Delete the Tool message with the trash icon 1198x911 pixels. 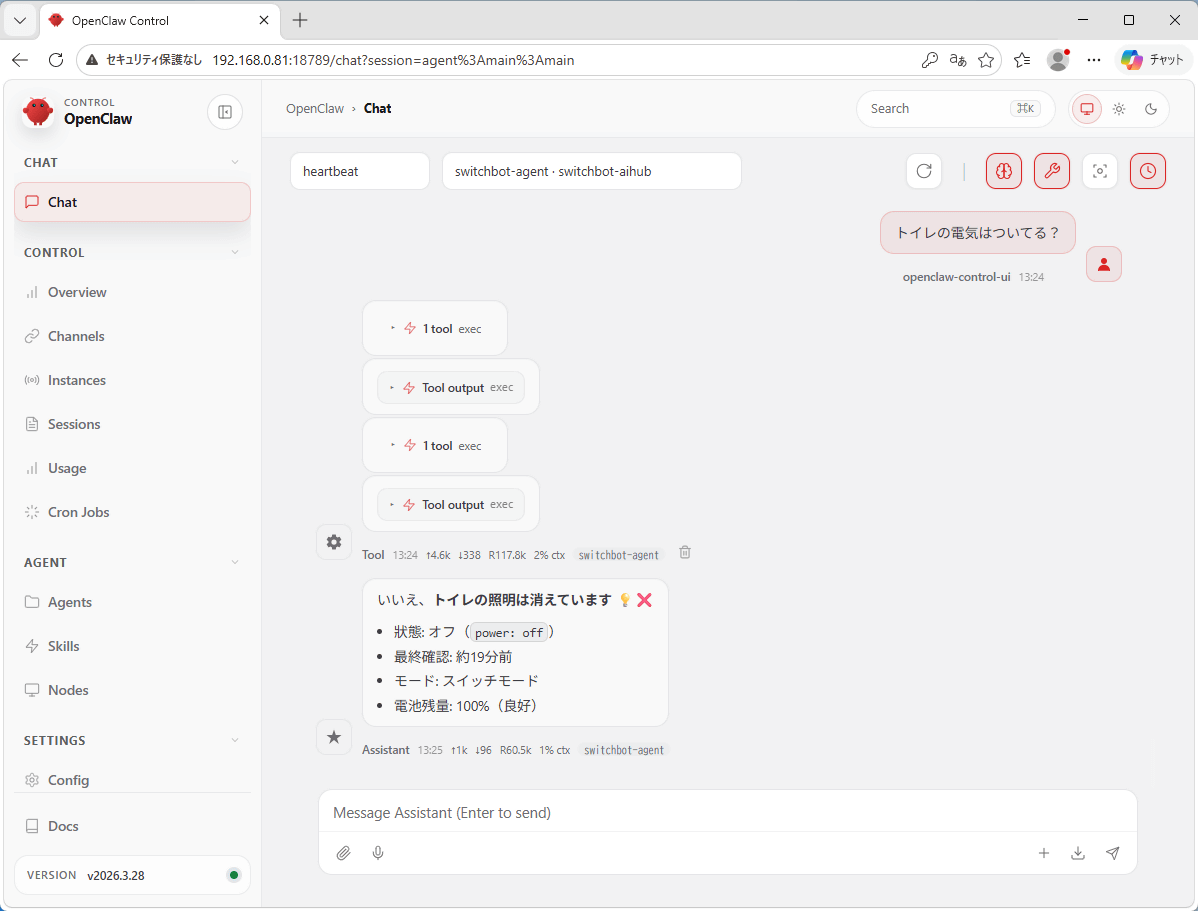coord(685,553)
